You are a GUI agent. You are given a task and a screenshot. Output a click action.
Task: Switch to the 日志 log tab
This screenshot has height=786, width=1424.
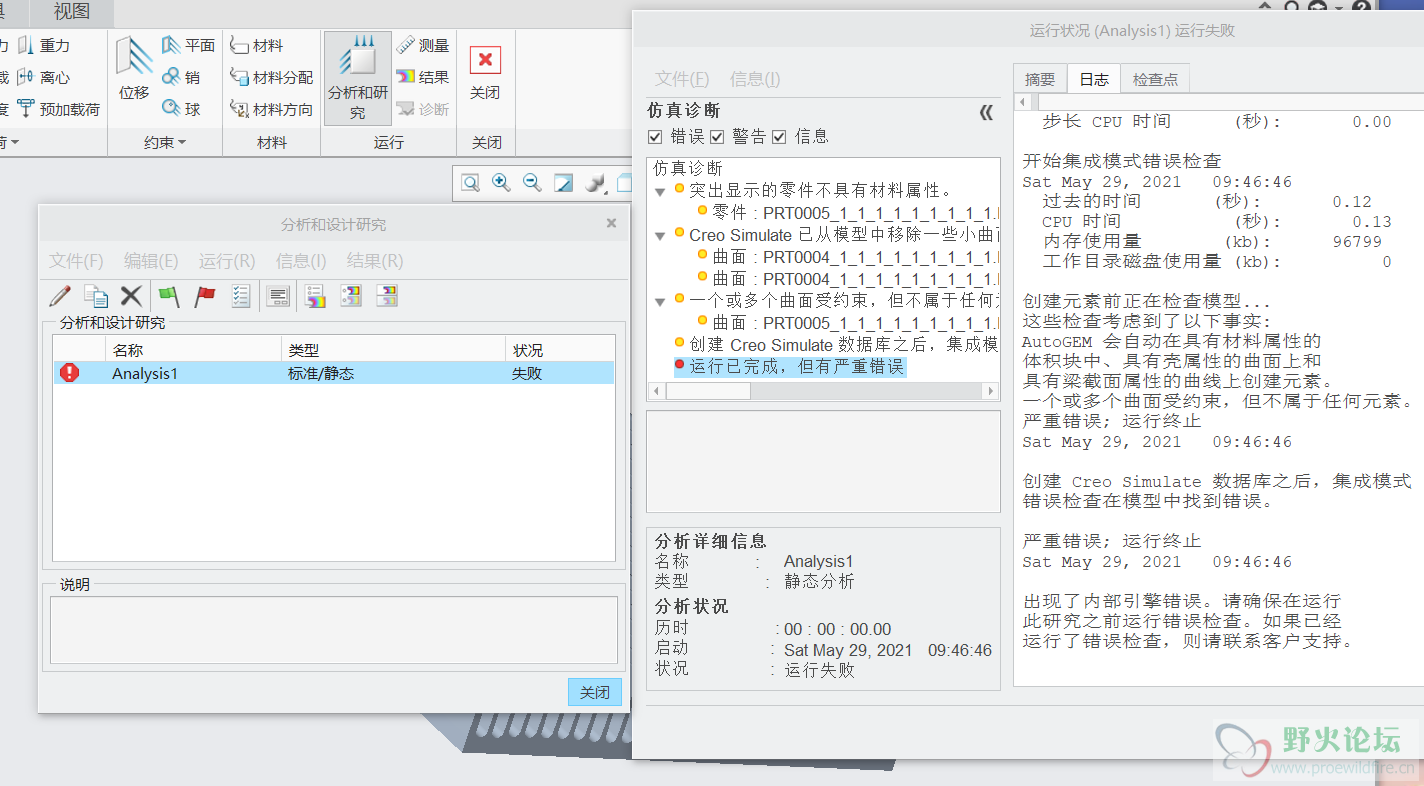point(1094,79)
